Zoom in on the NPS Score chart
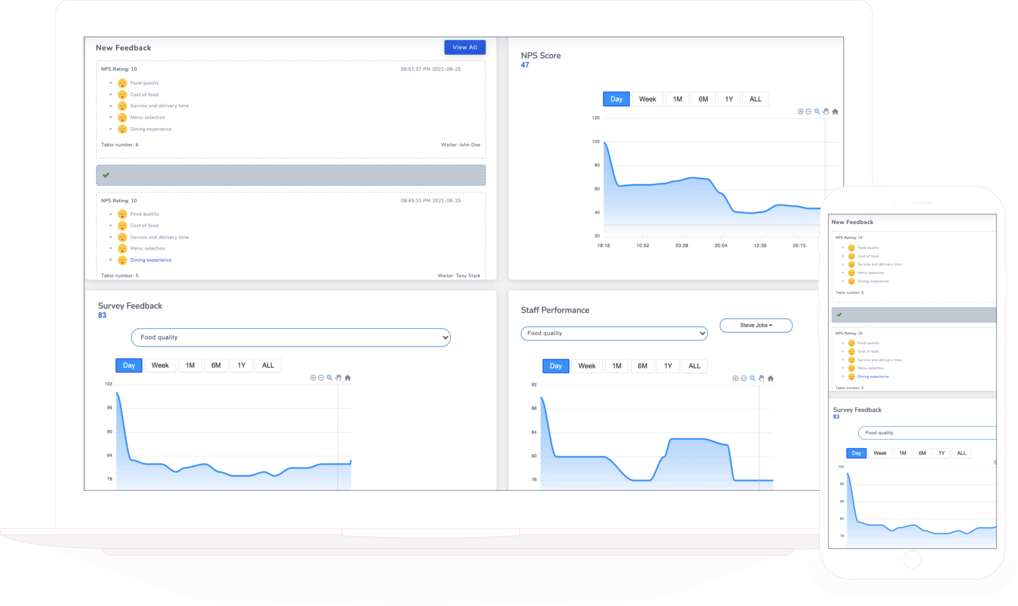The height and width of the screenshot is (606, 1018). pos(801,112)
